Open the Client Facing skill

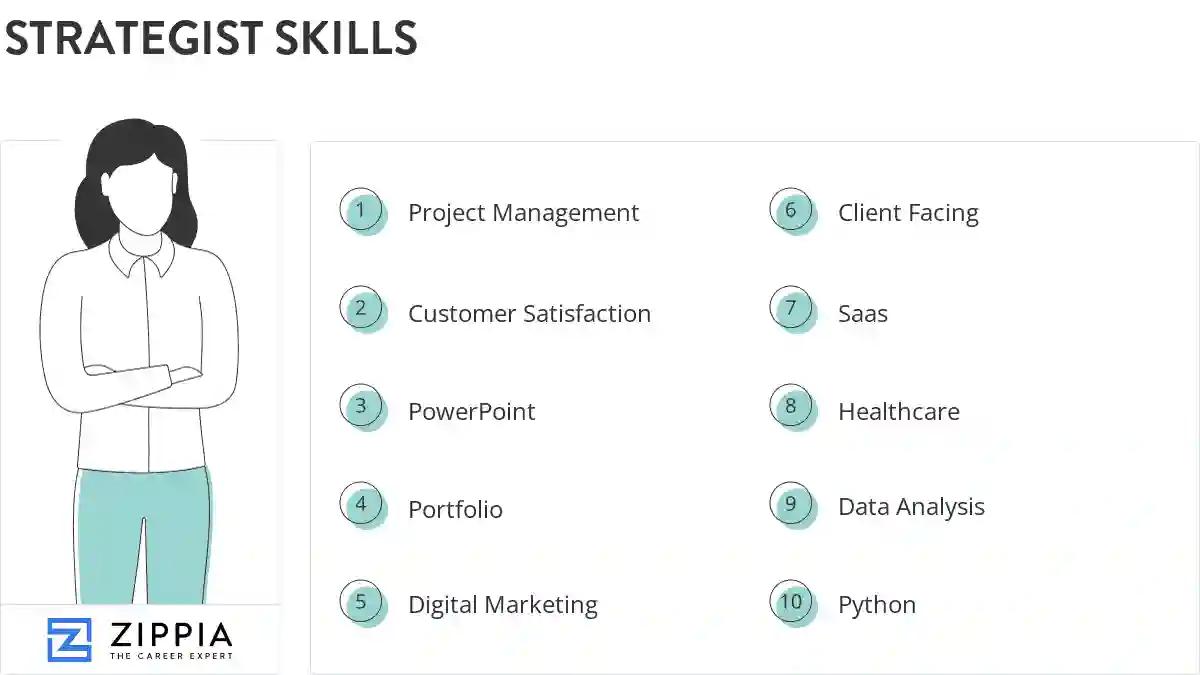pos(908,213)
